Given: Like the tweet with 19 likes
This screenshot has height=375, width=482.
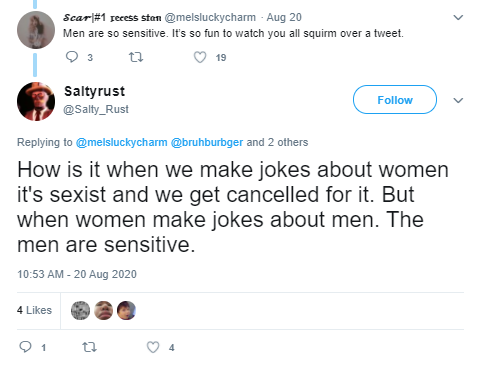Looking at the screenshot, I should (x=200, y=57).
